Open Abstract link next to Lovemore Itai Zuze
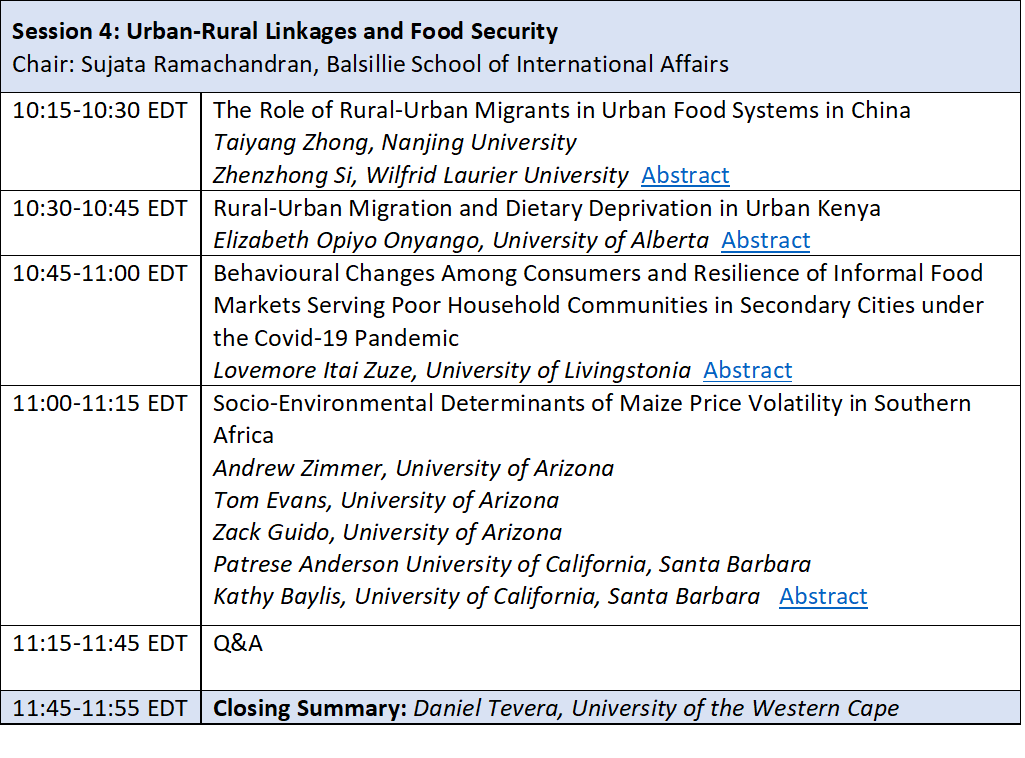1025x758 pixels. point(747,370)
